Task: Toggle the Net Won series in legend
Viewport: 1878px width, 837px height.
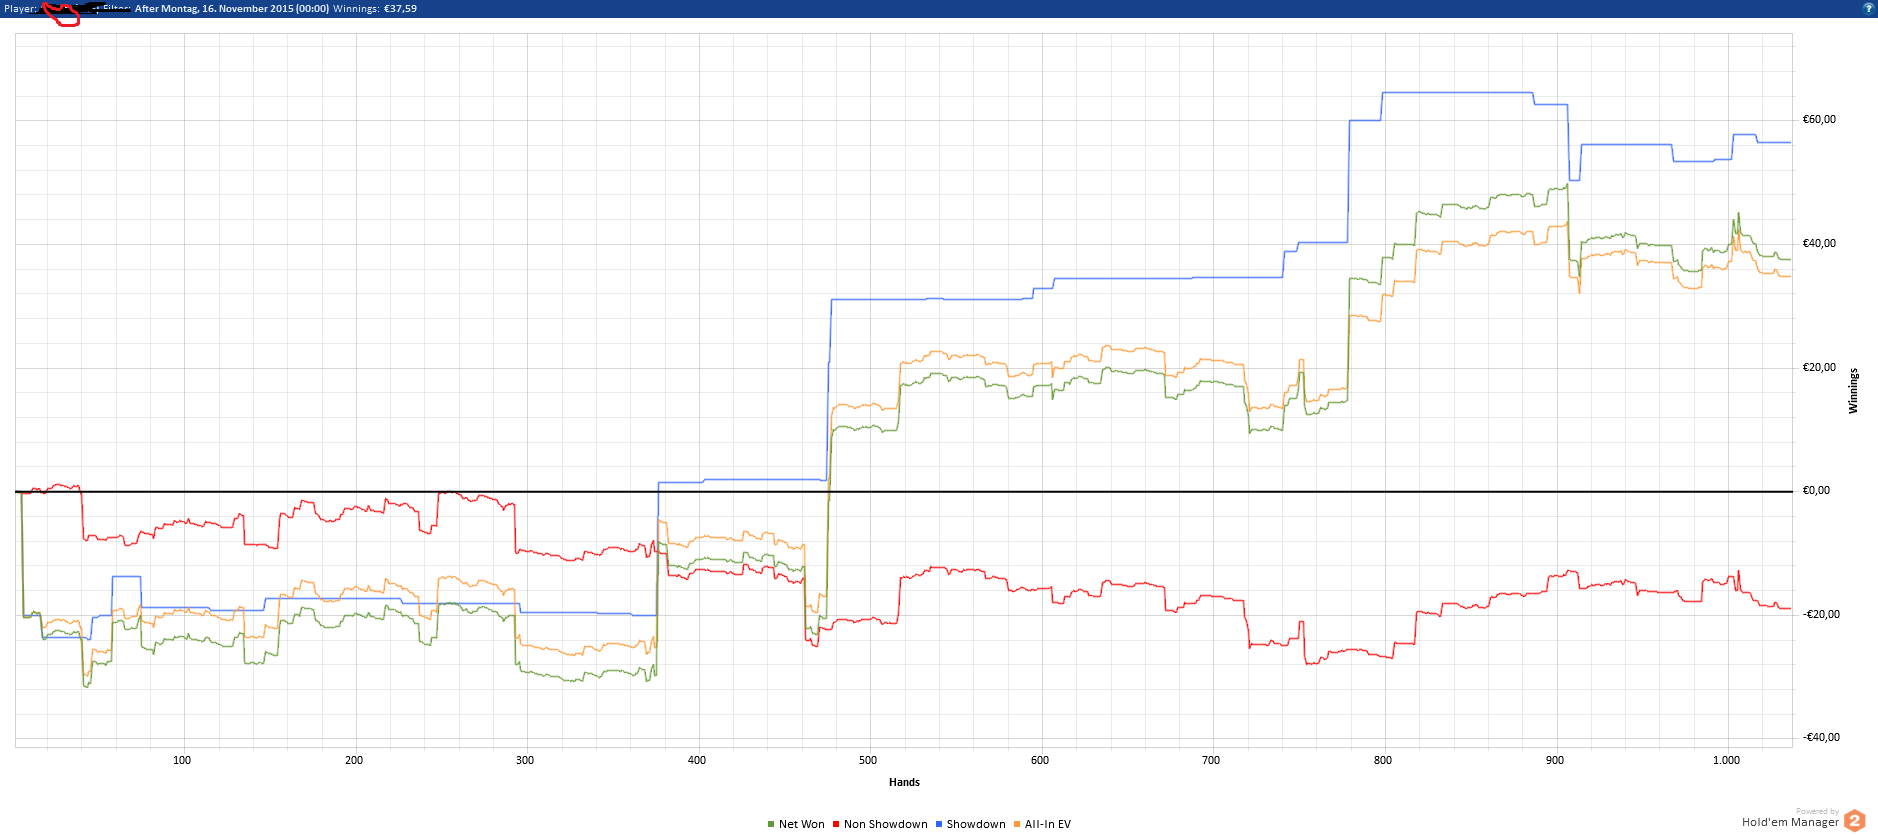Action: [796, 824]
